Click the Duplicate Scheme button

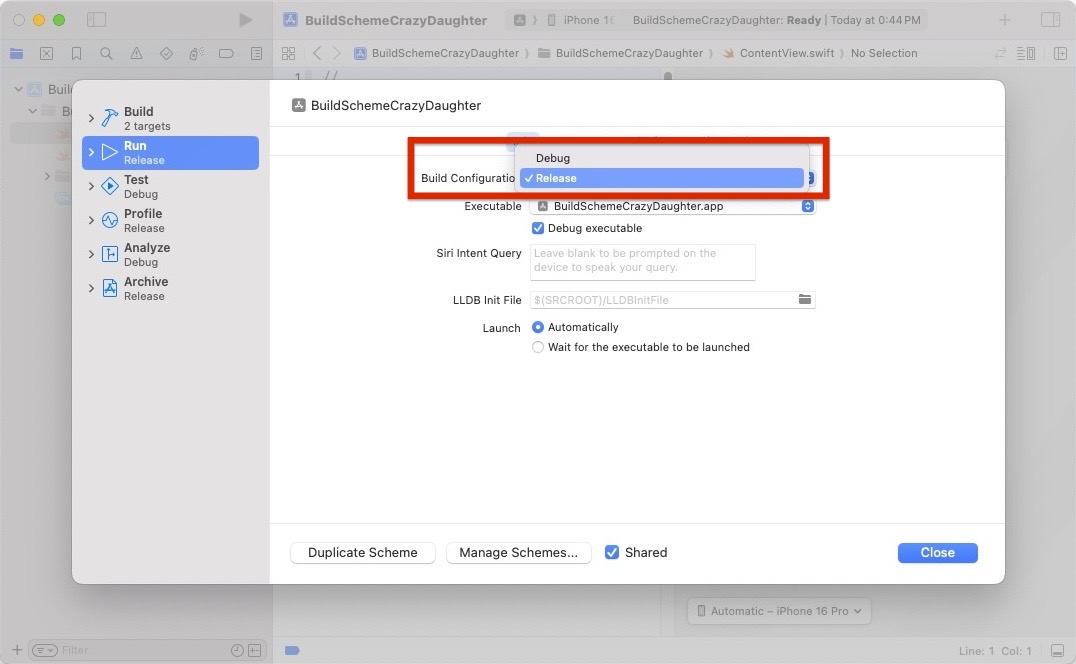coord(362,553)
